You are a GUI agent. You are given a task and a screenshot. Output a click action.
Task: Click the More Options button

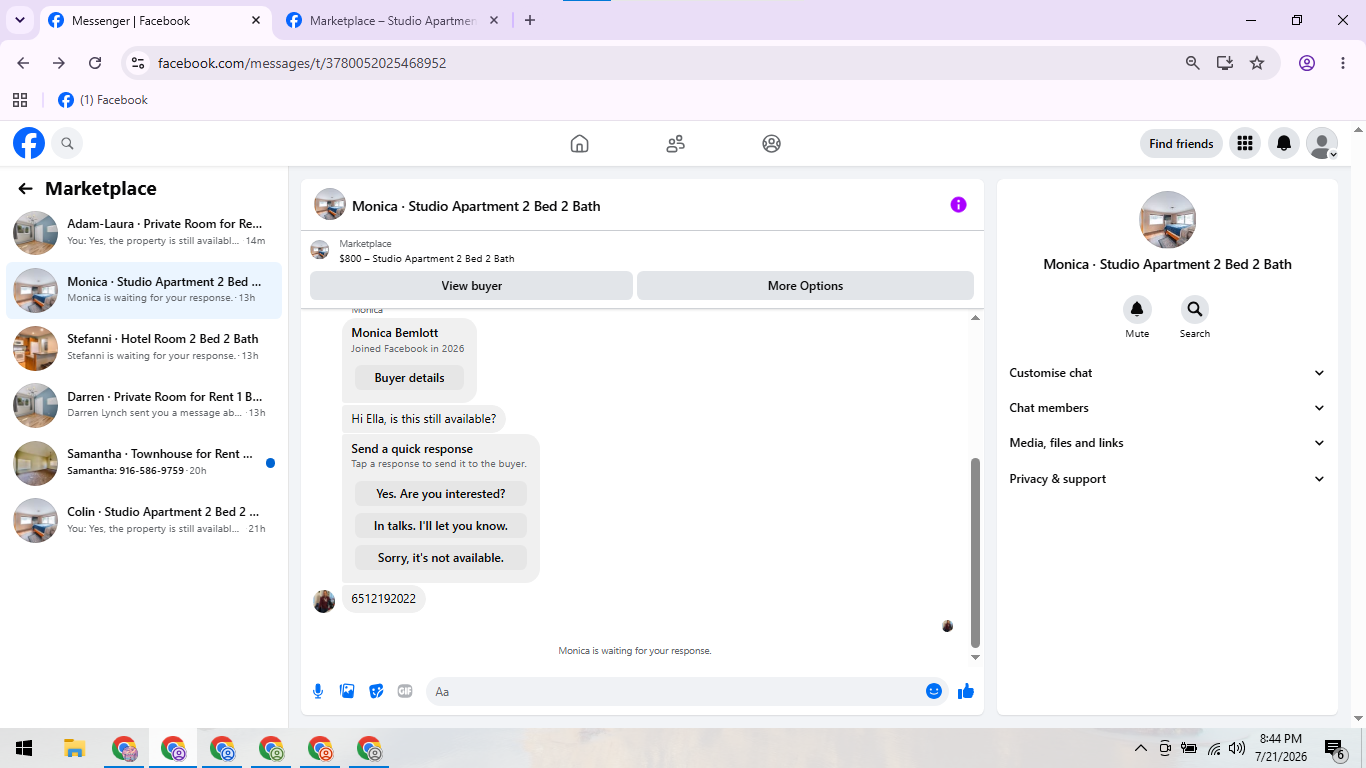pyautogui.click(x=805, y=286)
